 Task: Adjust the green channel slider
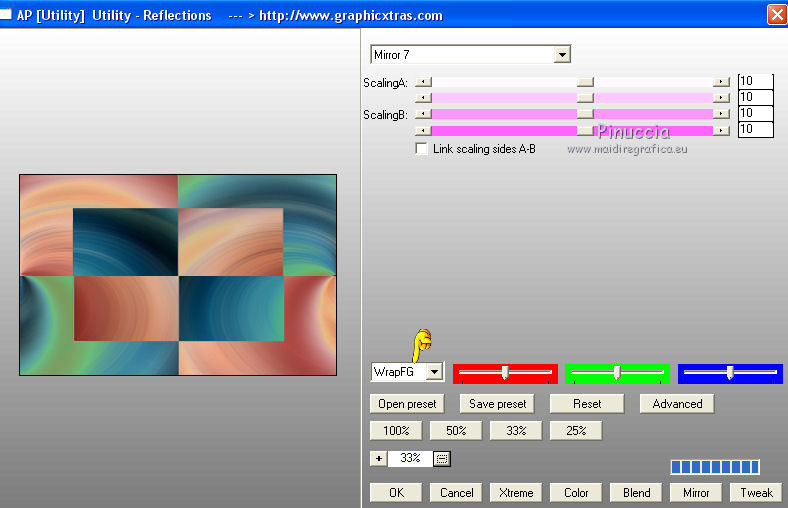pos(617,373)
